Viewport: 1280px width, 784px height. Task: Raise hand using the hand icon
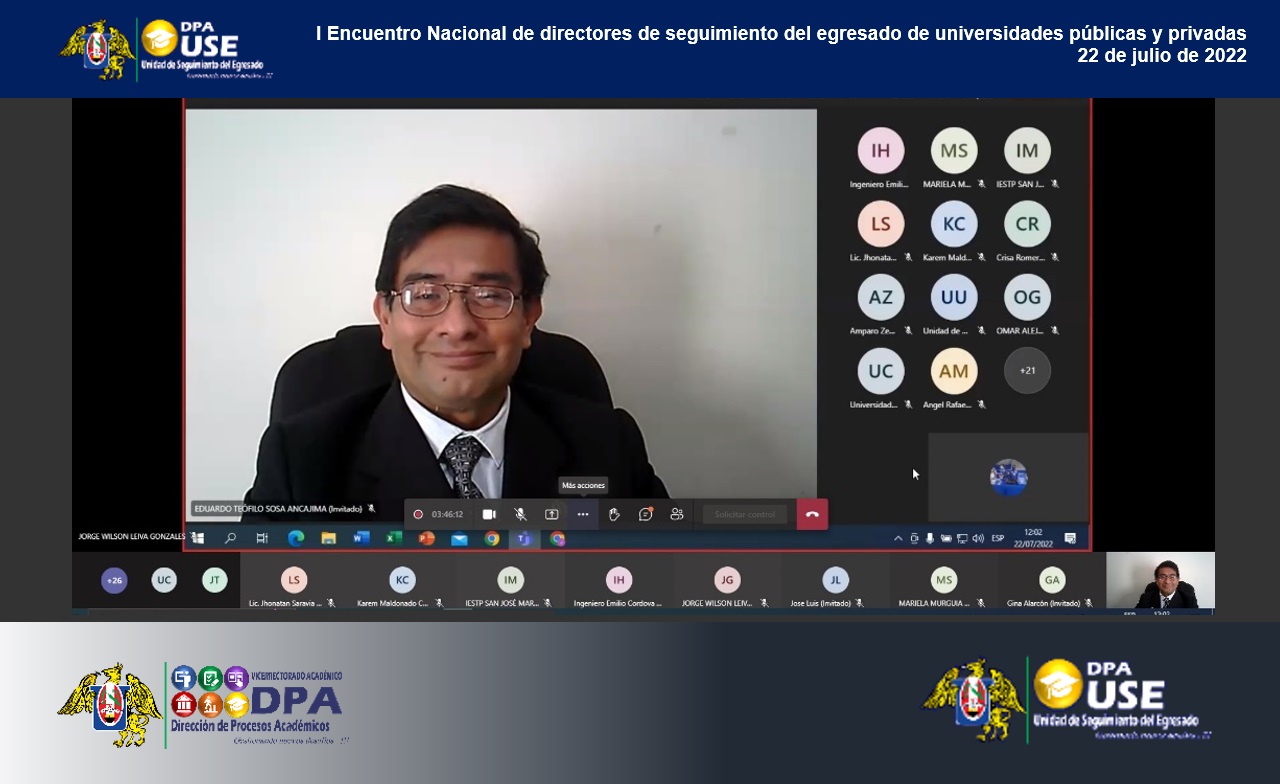[614, 514]
